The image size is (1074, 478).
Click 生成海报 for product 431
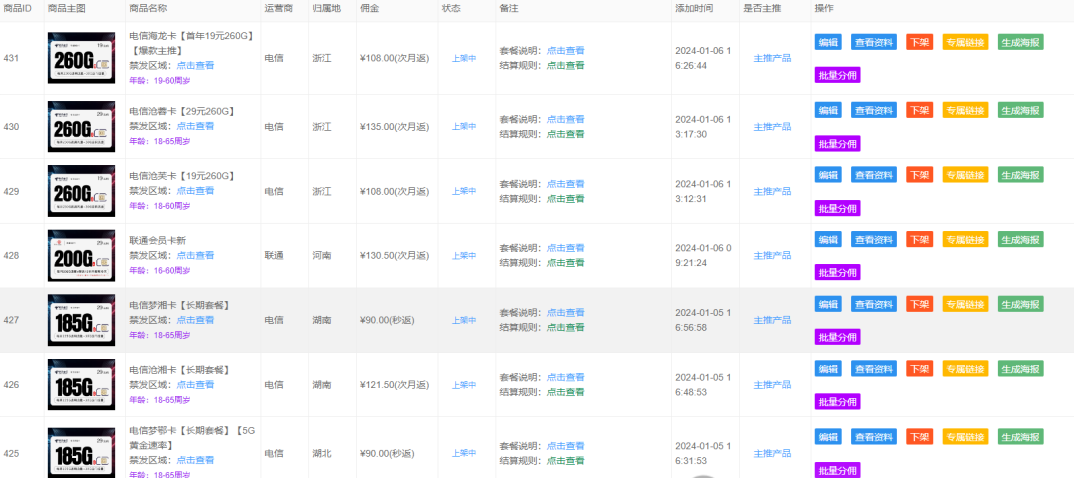click(x=1021, y=42)
